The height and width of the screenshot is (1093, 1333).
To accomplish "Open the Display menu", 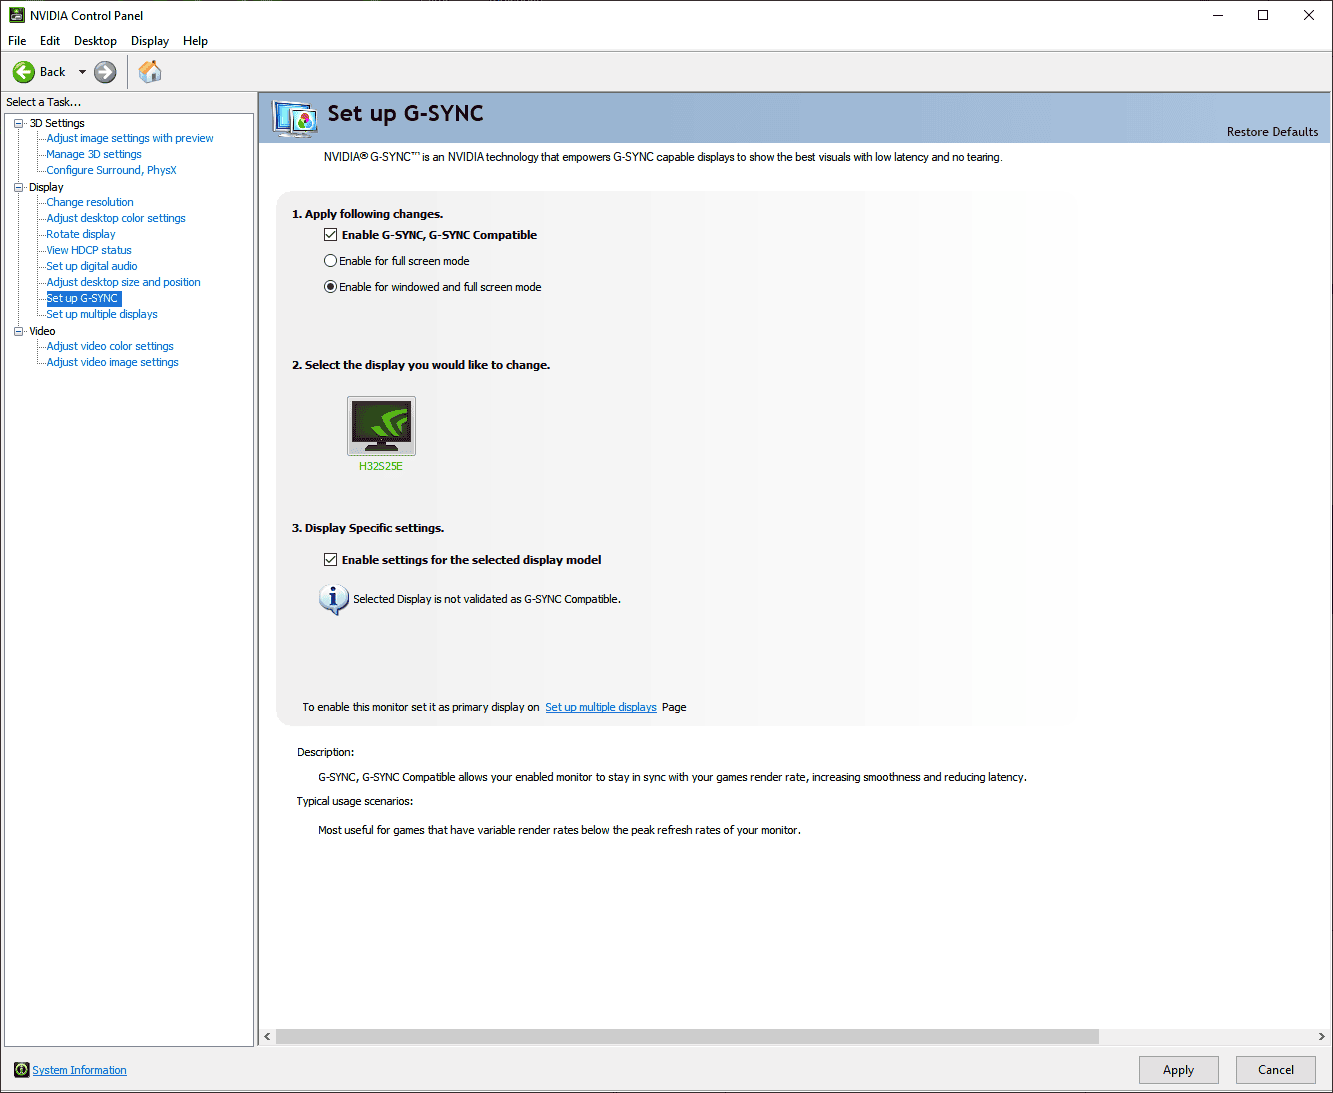I will click(149, 41).
